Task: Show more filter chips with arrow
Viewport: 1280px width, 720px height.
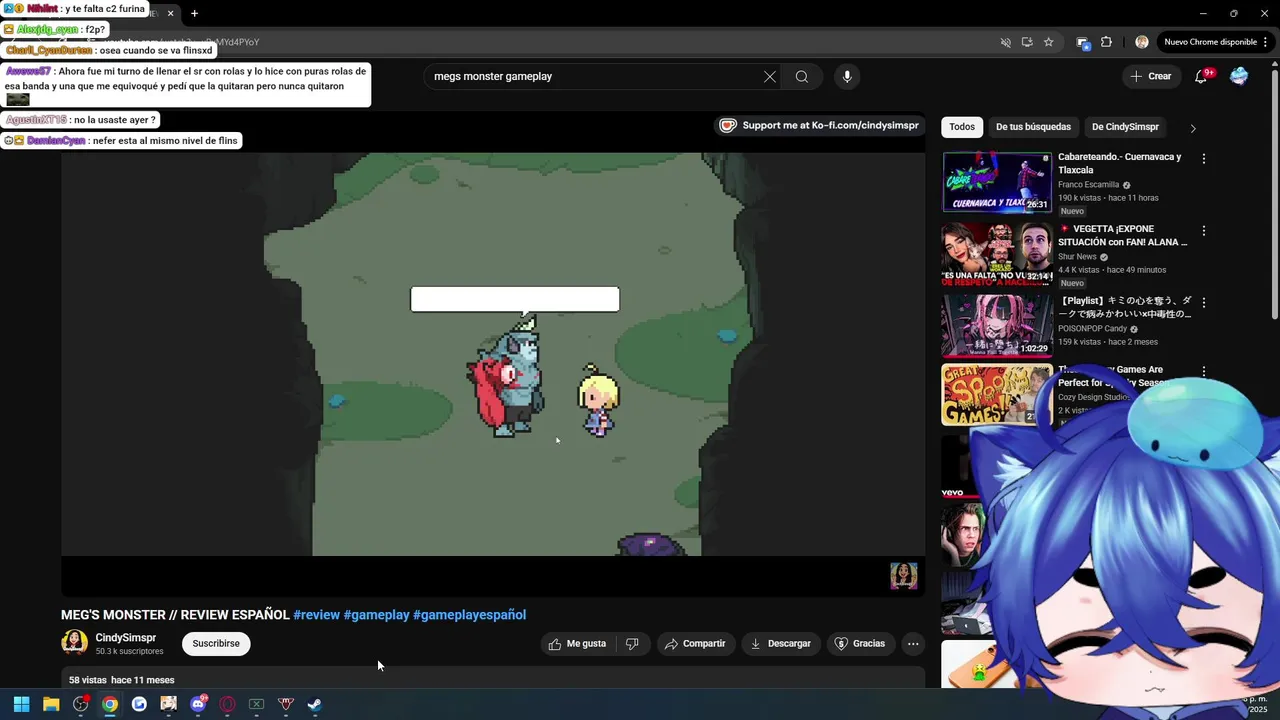Action: [1192, 128]
